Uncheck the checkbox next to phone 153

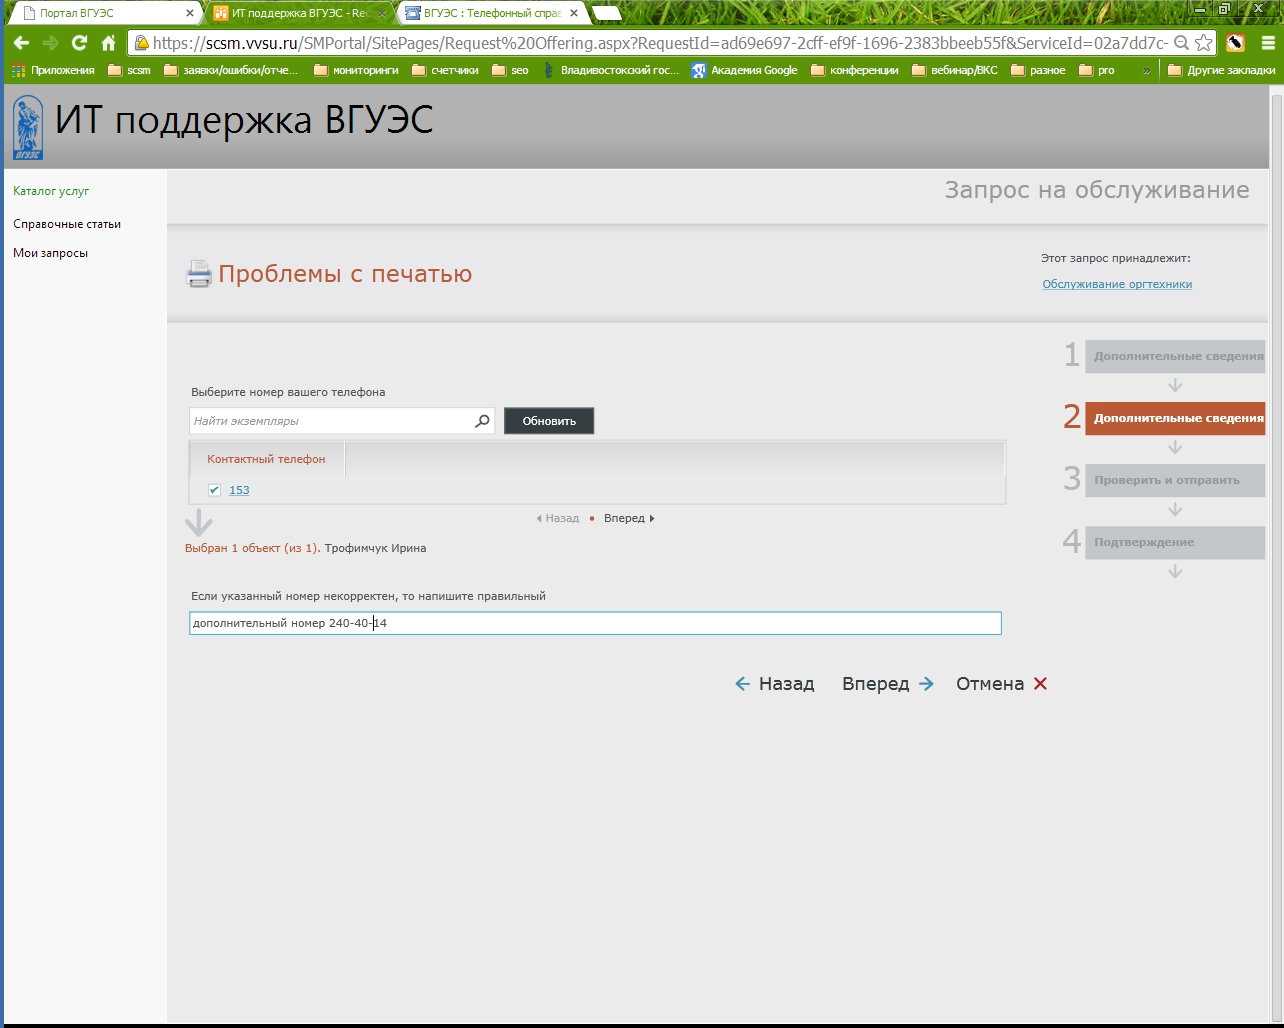point(214,490)
